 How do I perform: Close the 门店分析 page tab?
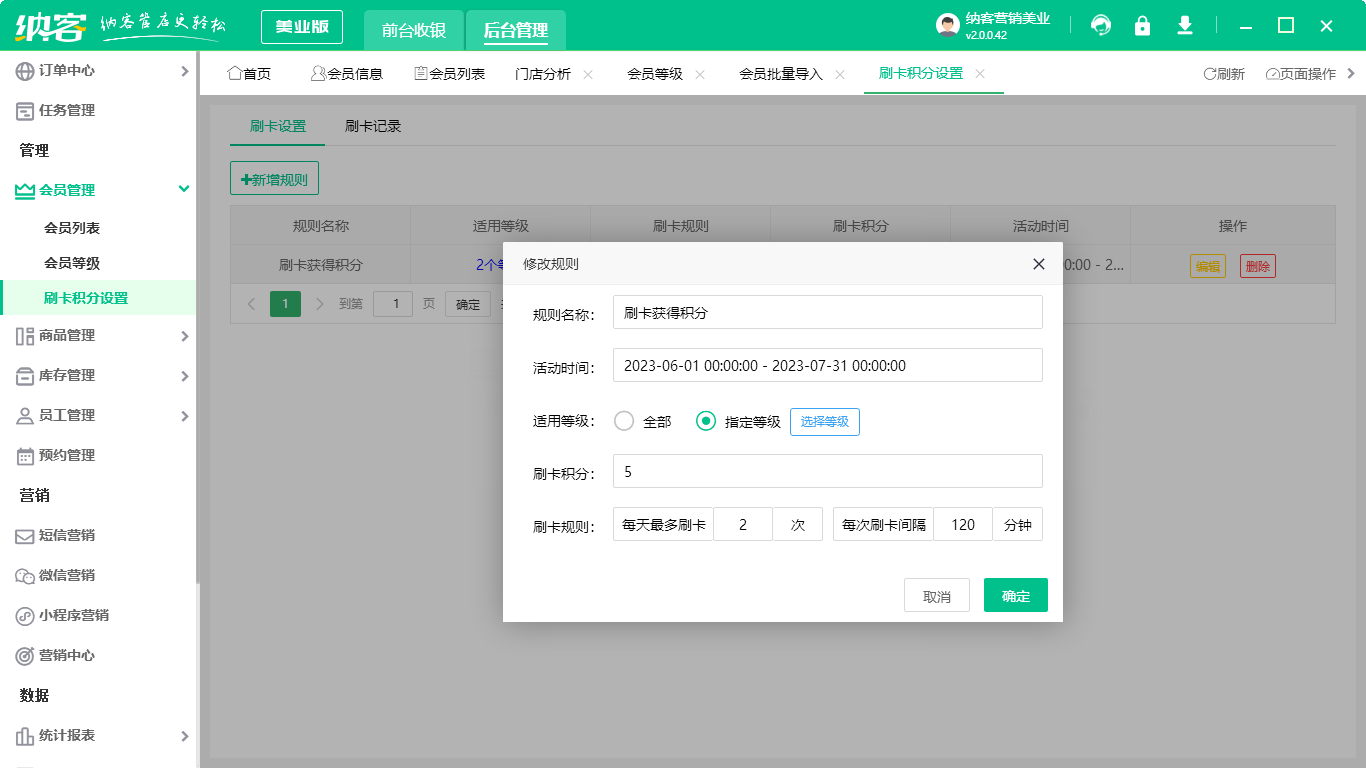coord(588,74)
